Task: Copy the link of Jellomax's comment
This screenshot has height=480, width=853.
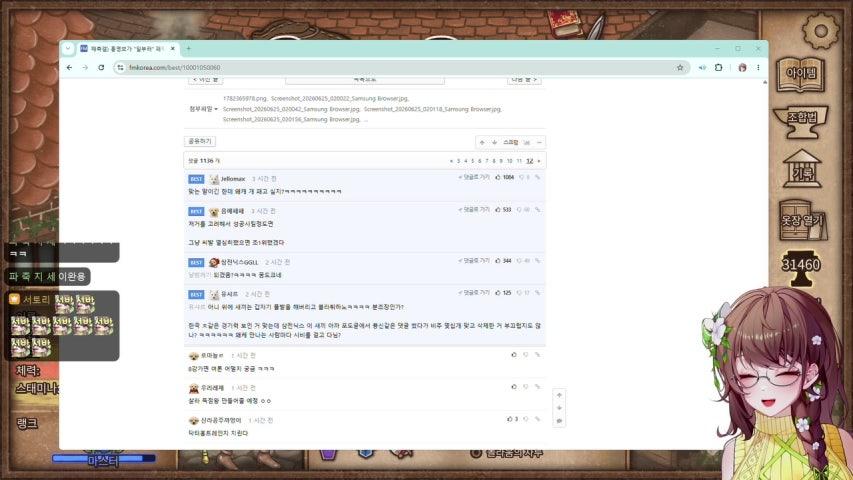Action: pyautogui.click(x=537, y=177)
